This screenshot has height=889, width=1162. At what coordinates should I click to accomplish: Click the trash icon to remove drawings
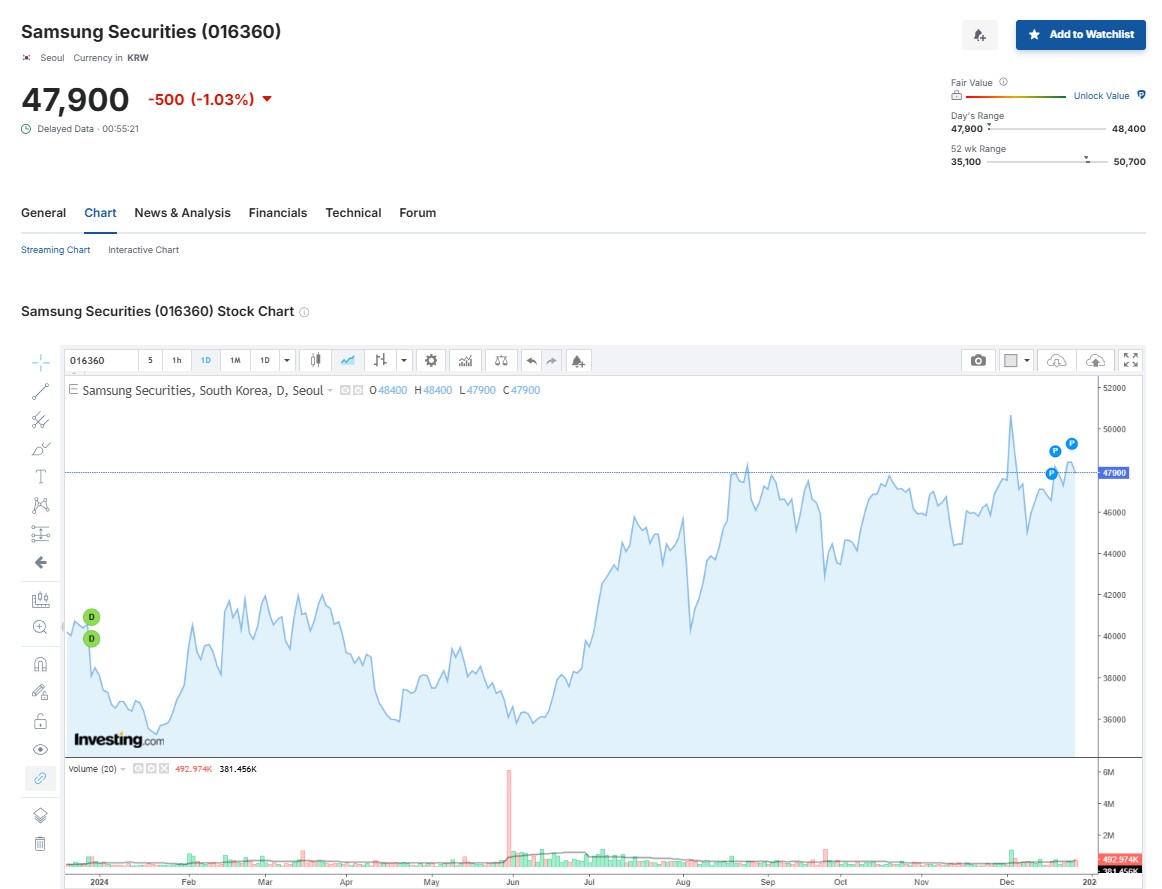[41, 844]
